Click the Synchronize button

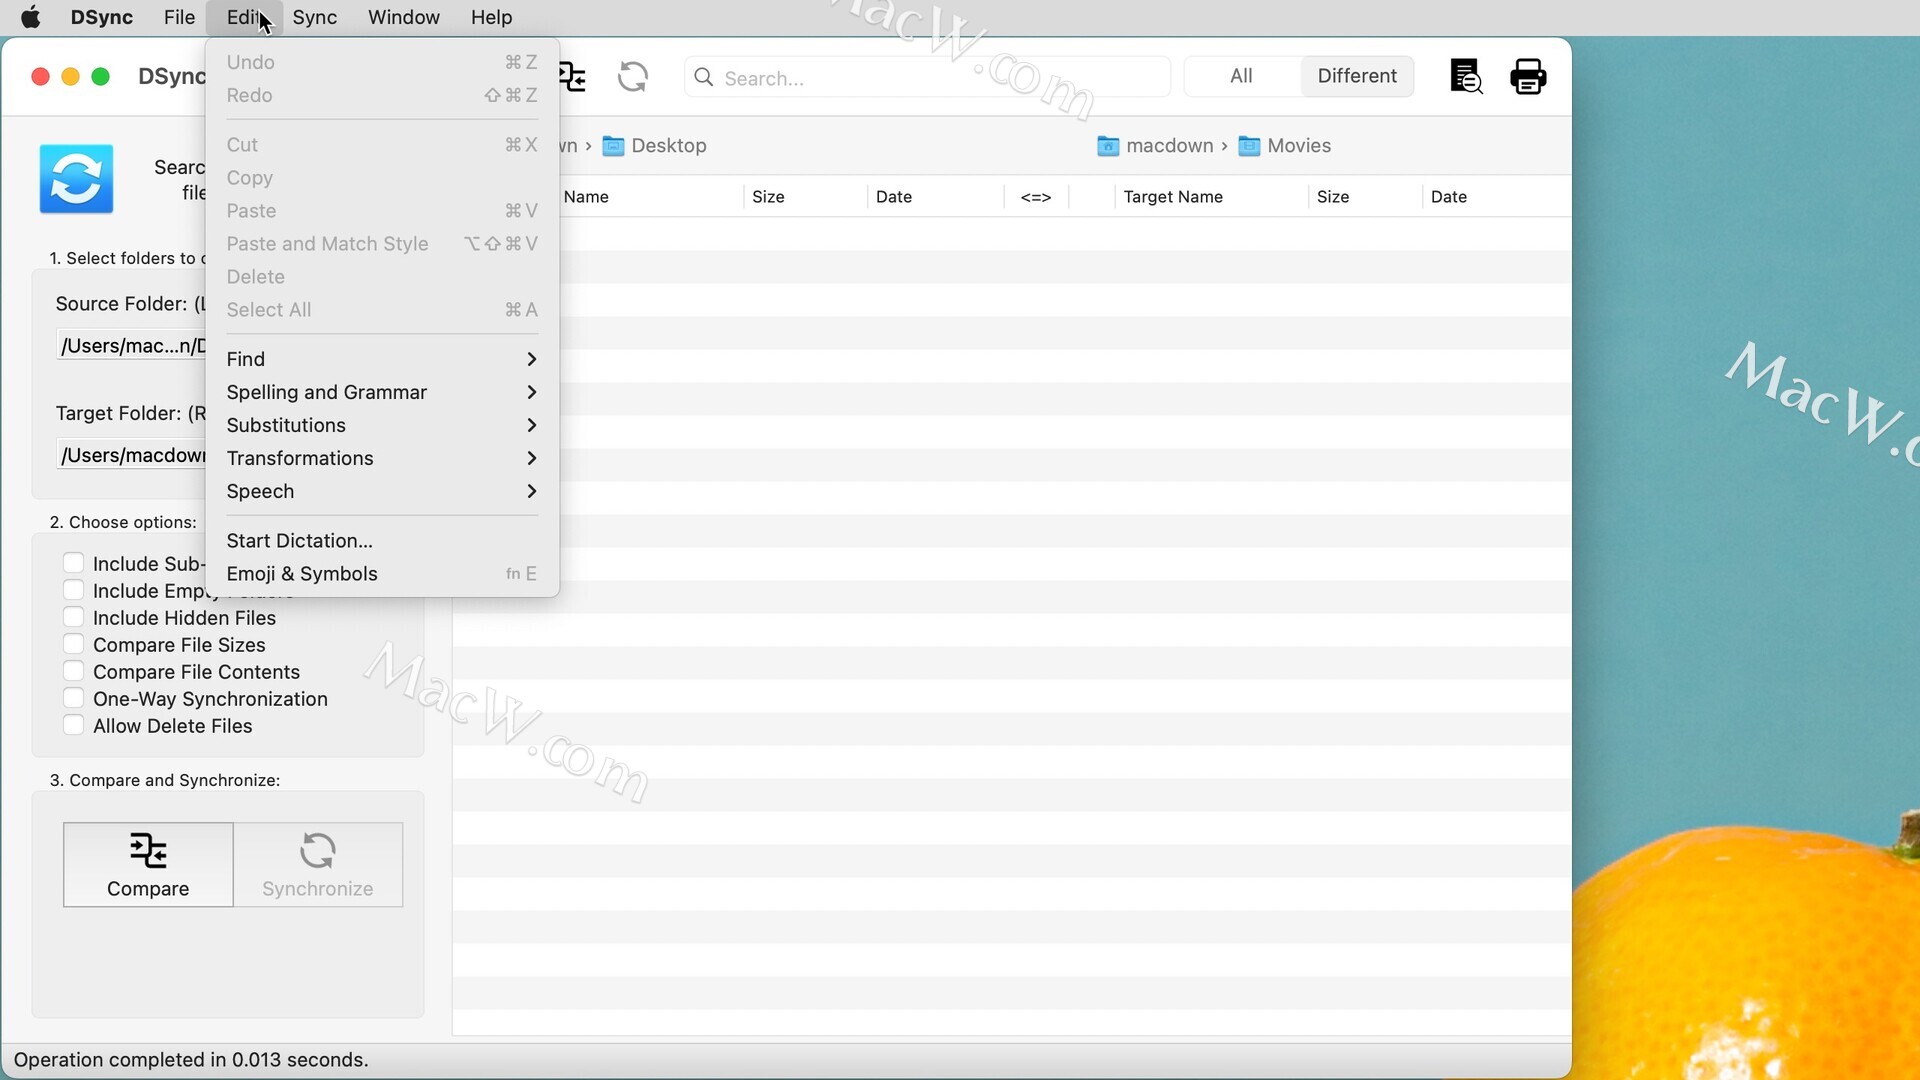(318, 865)
